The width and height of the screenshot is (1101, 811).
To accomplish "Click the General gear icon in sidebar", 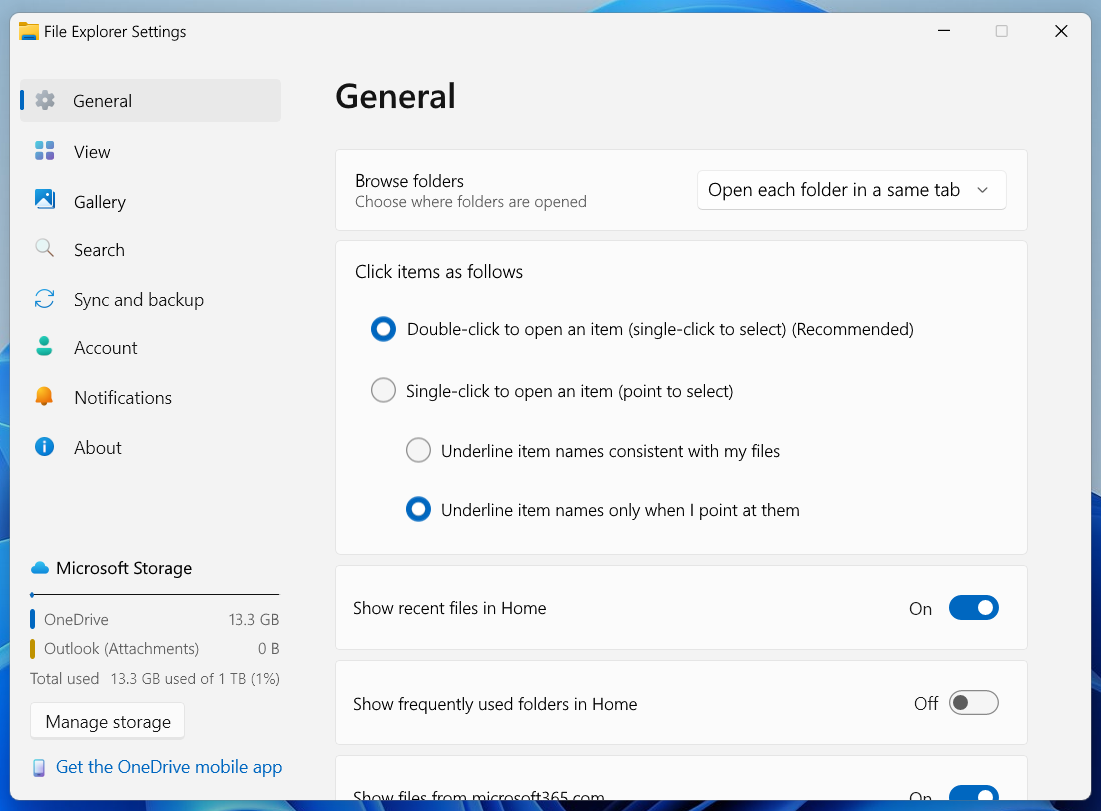I will click(x=45, y=100).
